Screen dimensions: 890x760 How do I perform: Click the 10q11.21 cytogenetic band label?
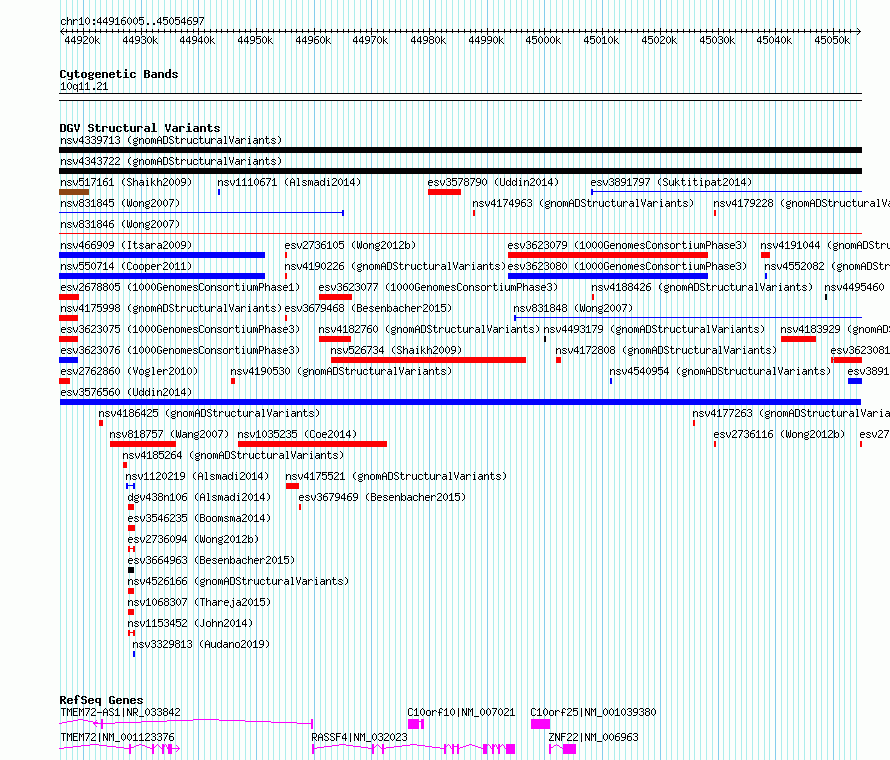(x=84, y=86)
